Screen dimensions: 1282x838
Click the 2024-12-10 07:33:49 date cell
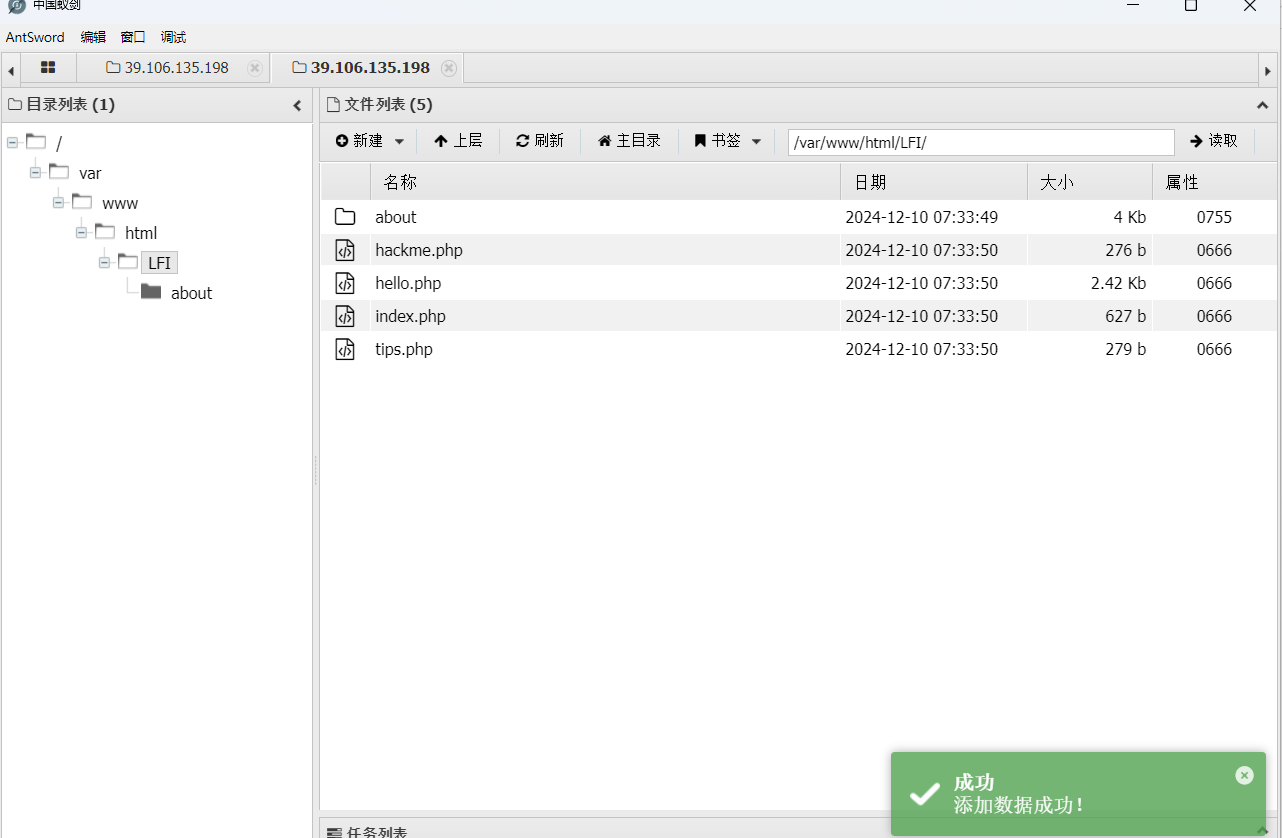point(921,217)
